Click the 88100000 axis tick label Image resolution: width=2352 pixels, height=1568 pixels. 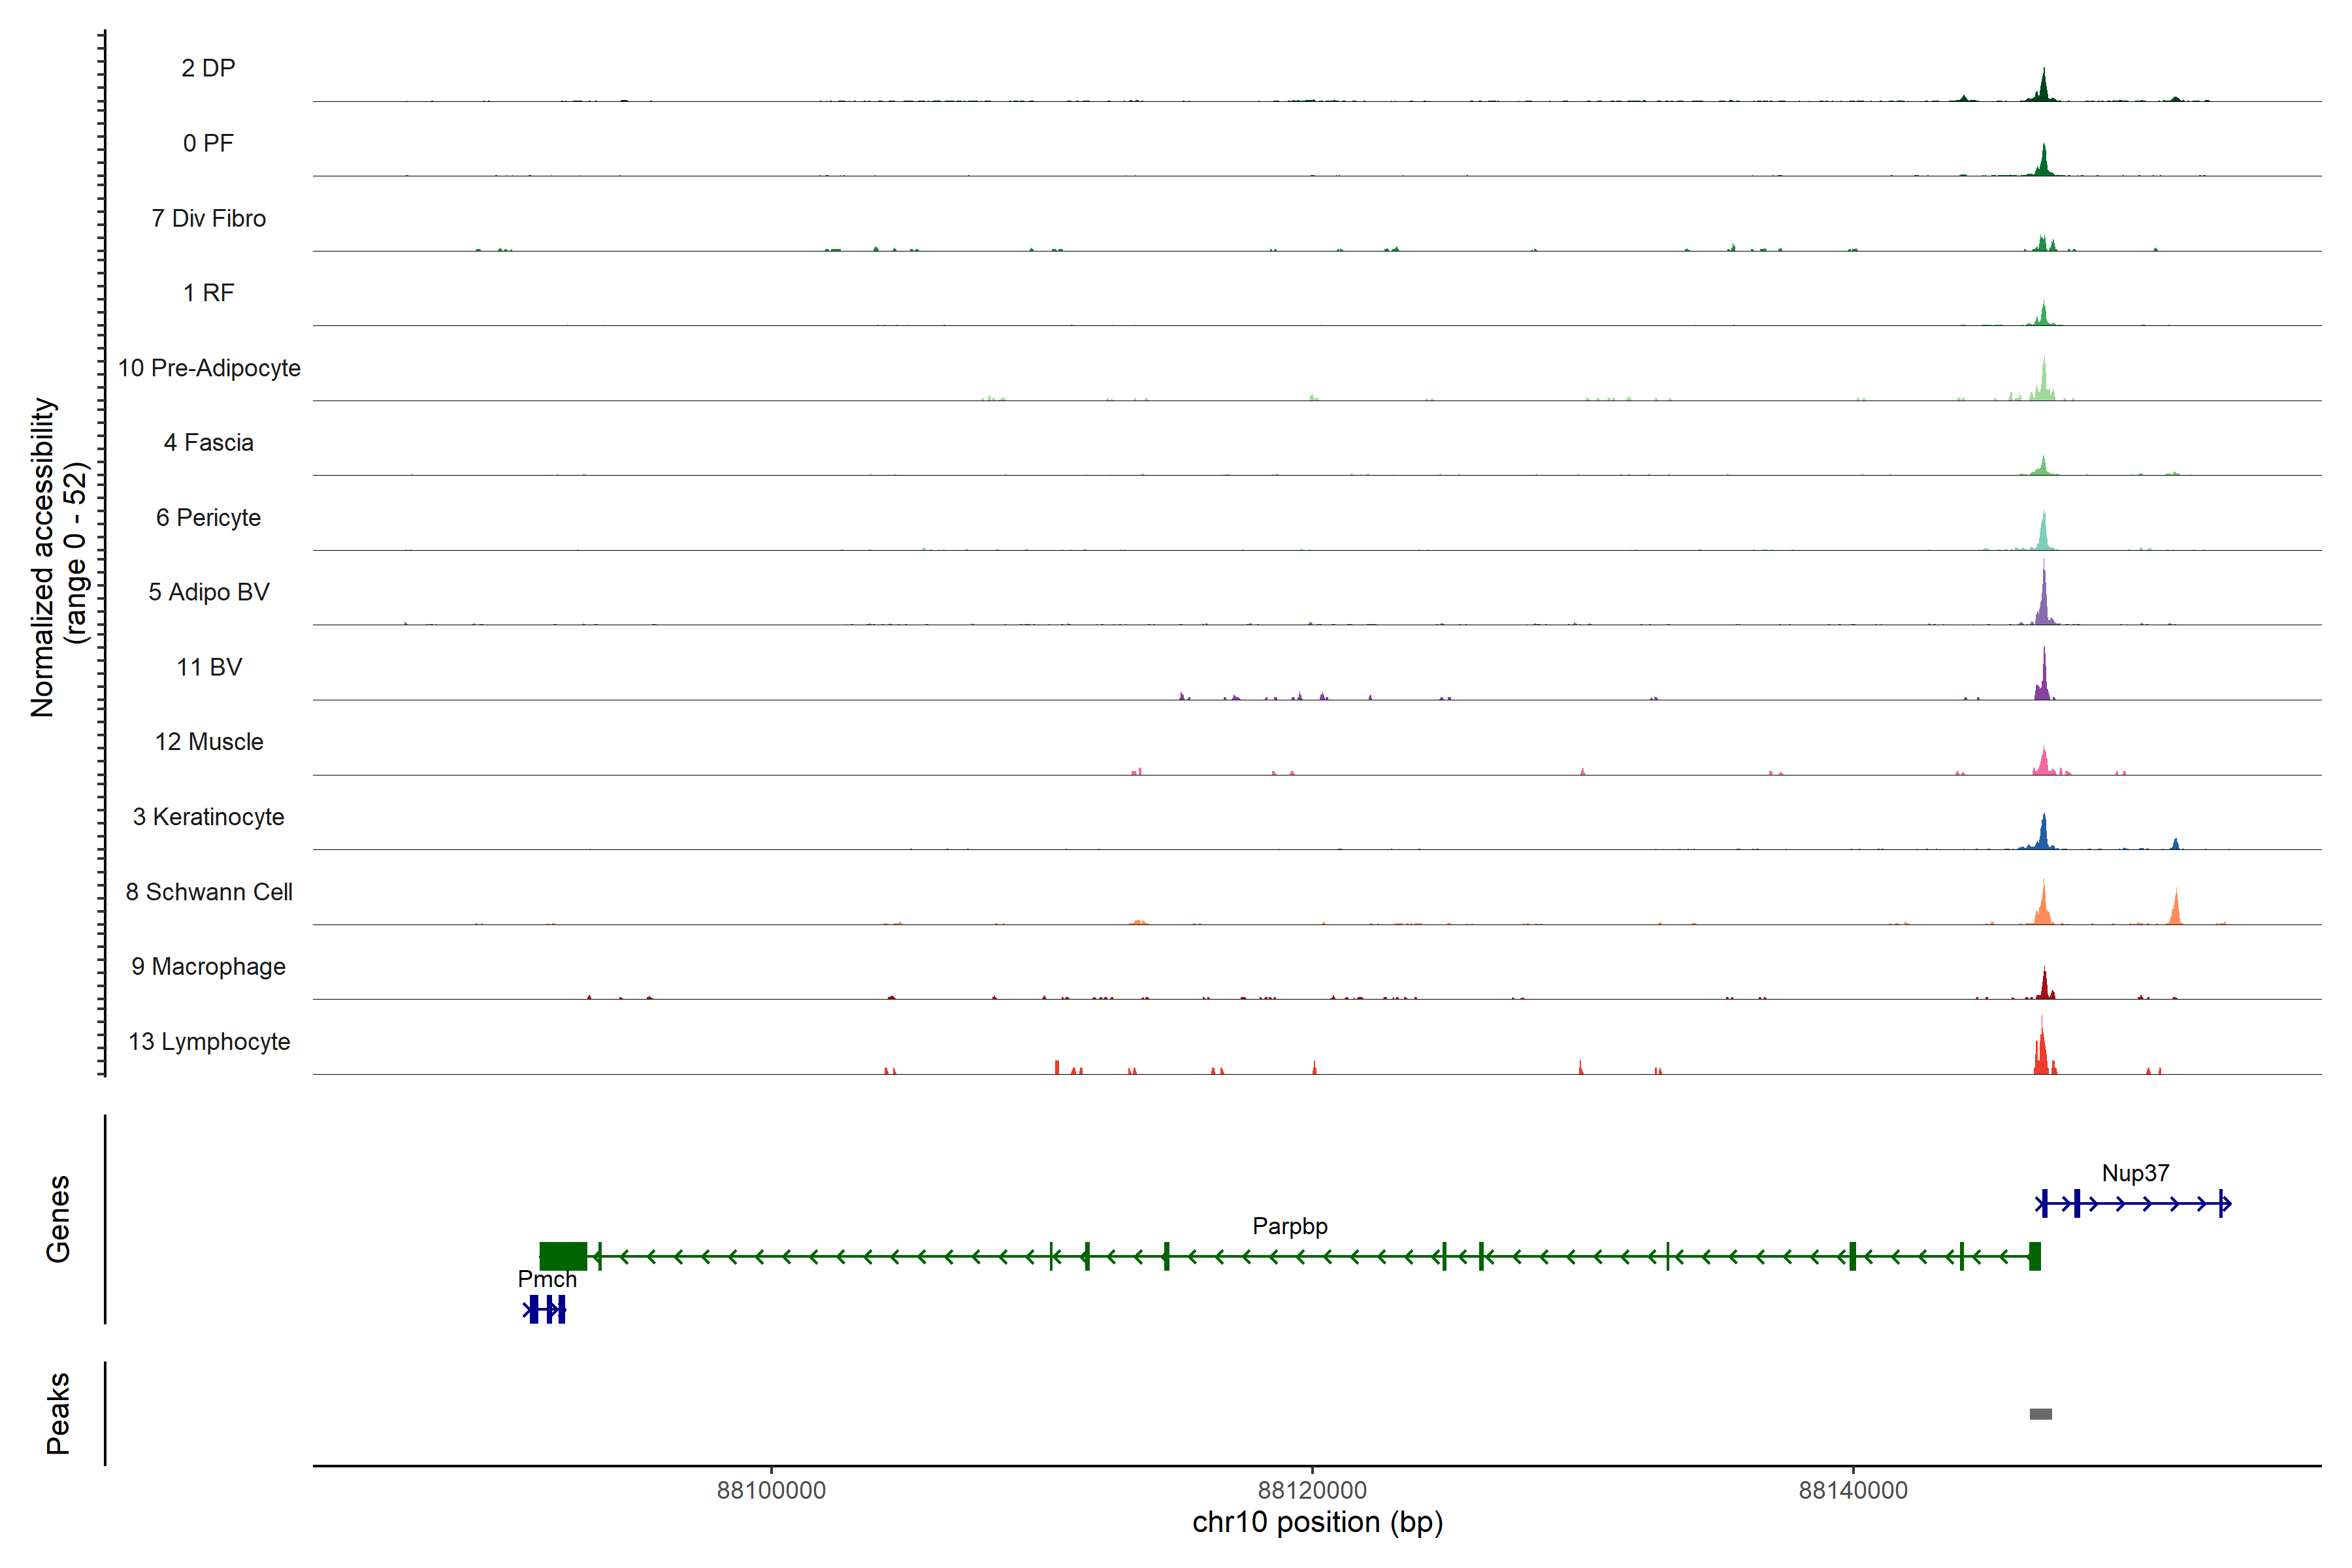(x=771, y=1490)
